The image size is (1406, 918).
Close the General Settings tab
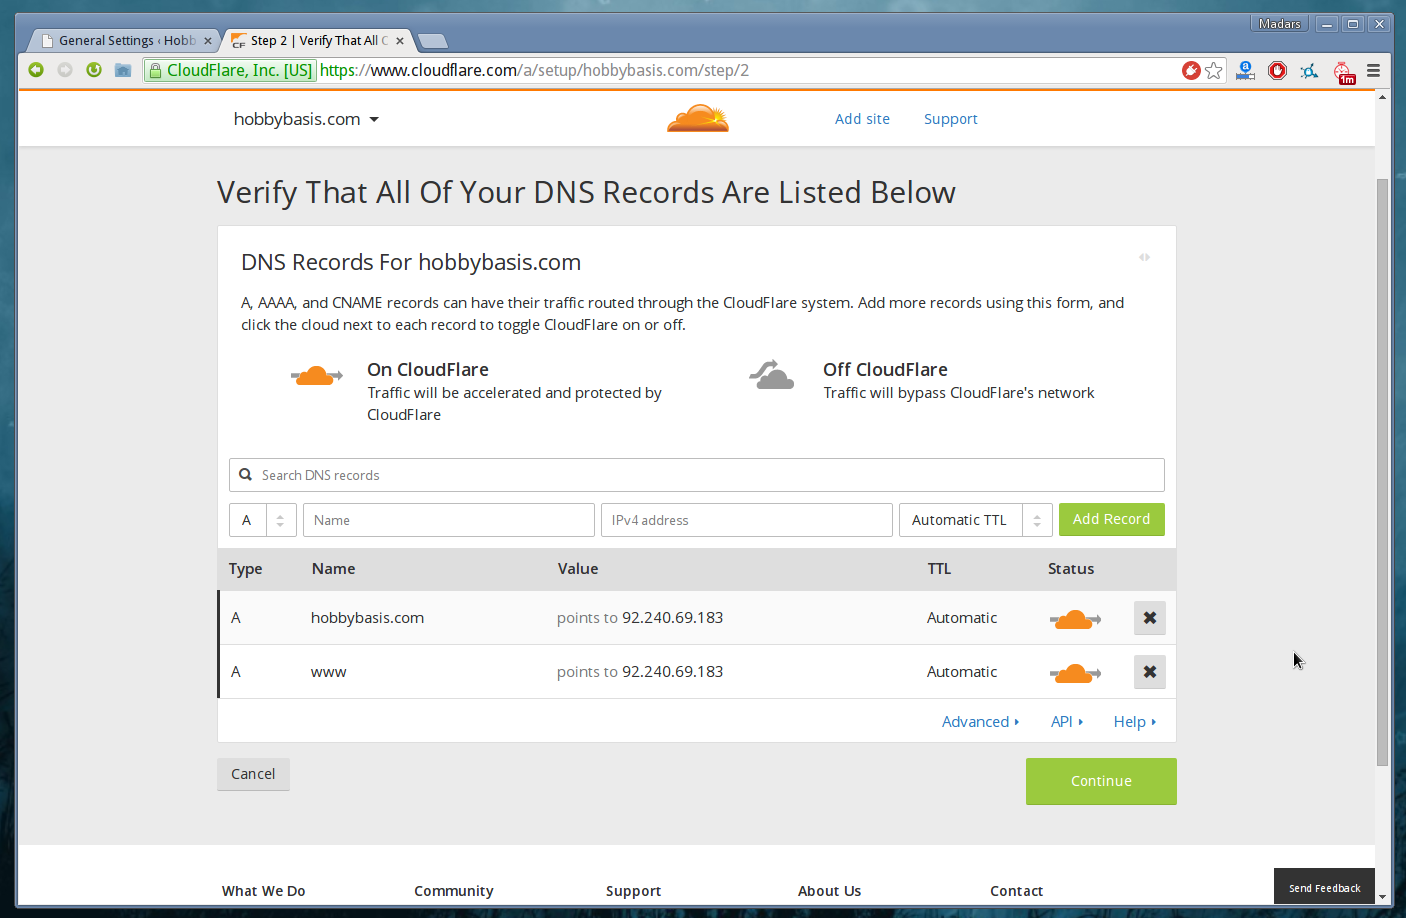coord(208,41)
